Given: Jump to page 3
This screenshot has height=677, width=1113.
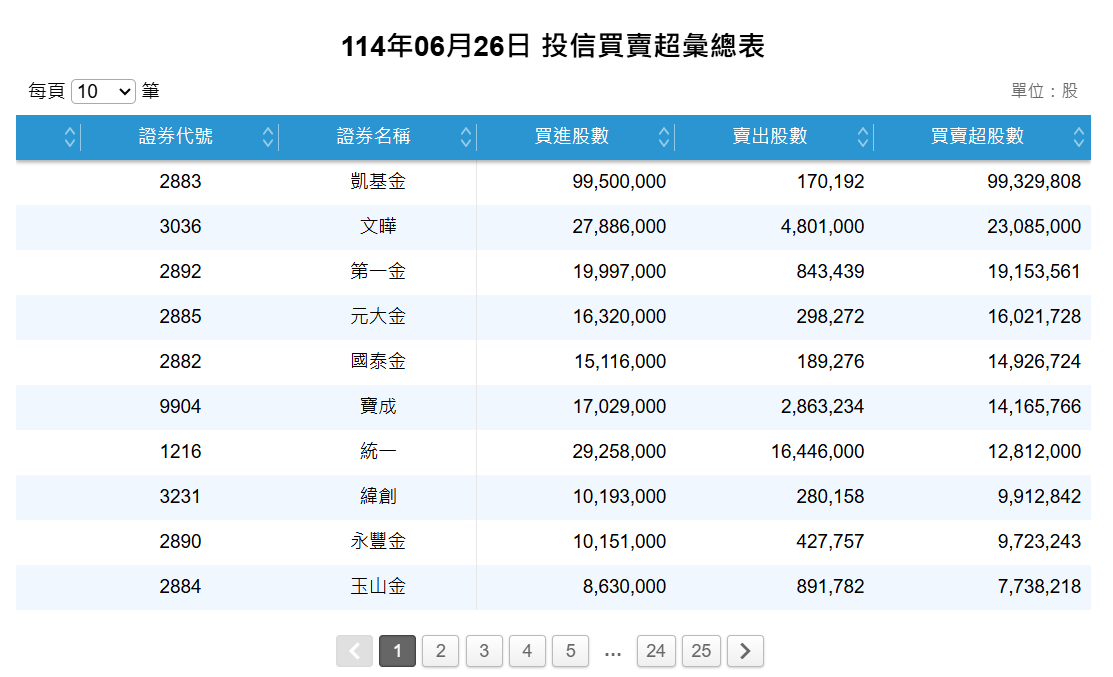Looking at the screenshot, I should tap(484, 651).
